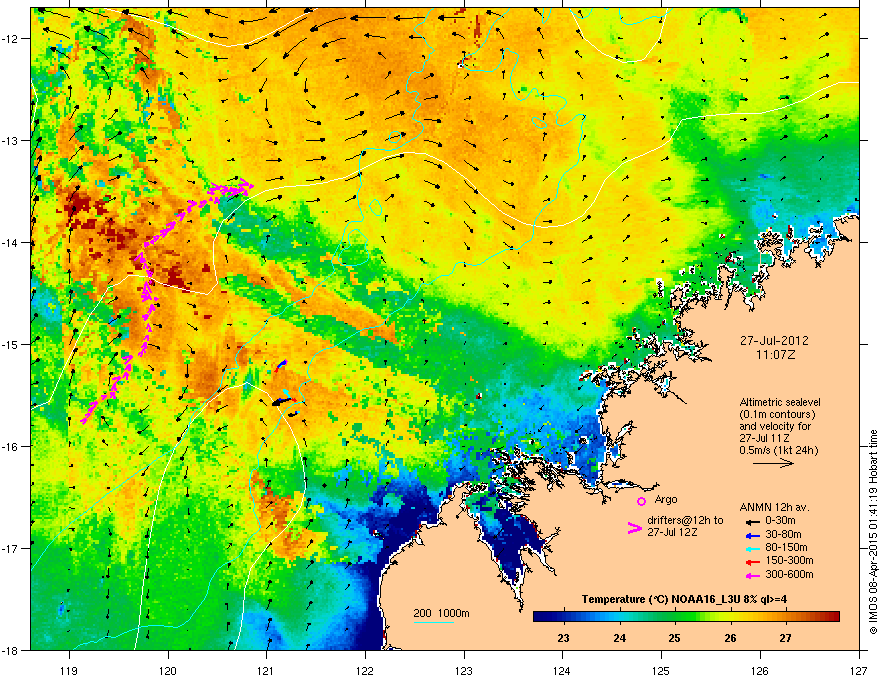Click the latitude axis label '-15'

click(11, 344)
